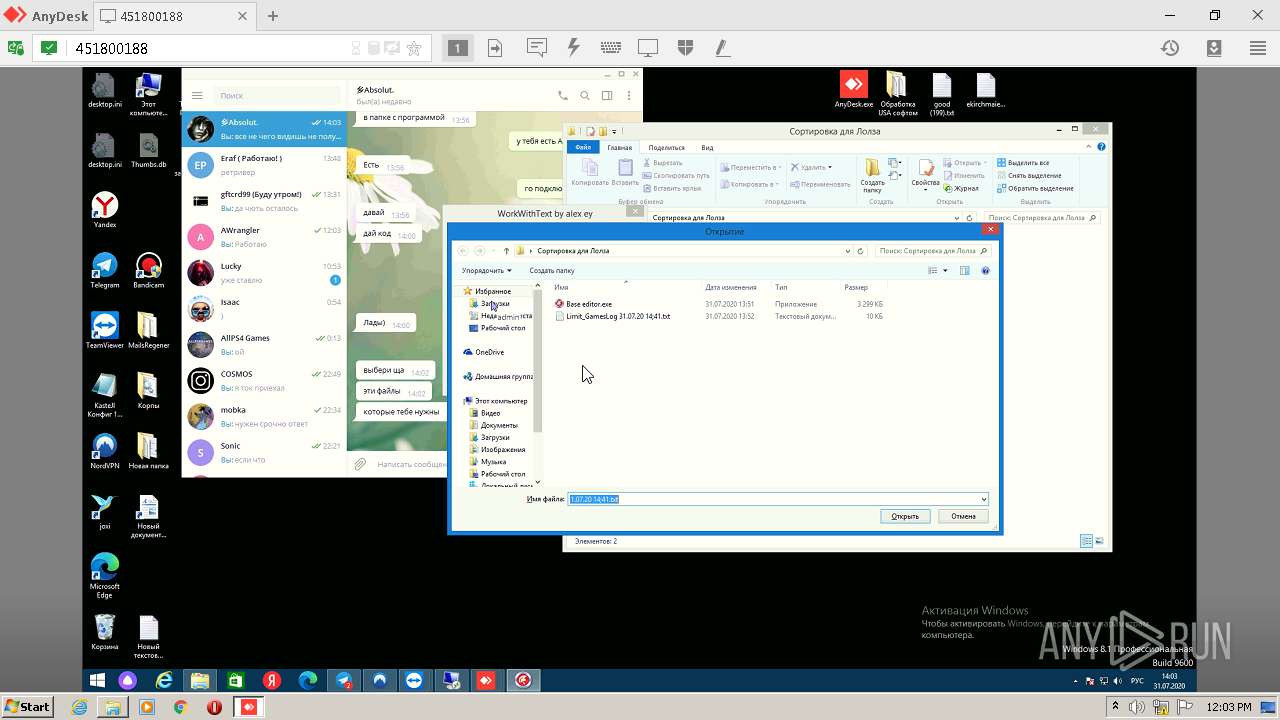Open the COSMOS chat

pyautogui.click(x=264, y=381)
